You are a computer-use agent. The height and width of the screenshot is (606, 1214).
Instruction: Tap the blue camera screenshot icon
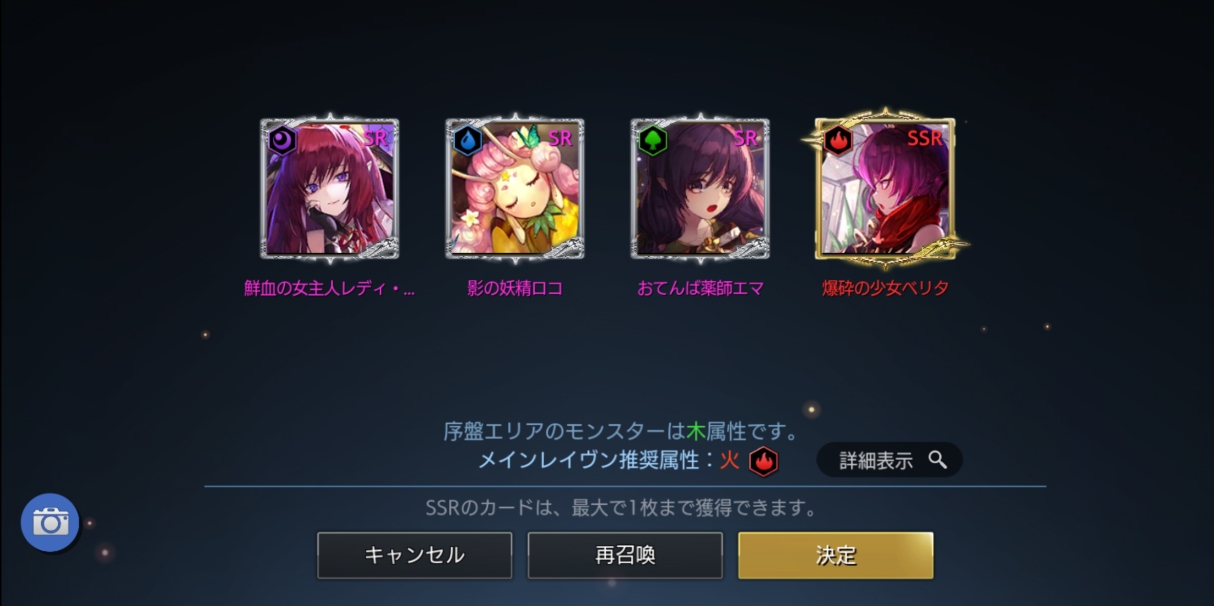tap(50, 522)
